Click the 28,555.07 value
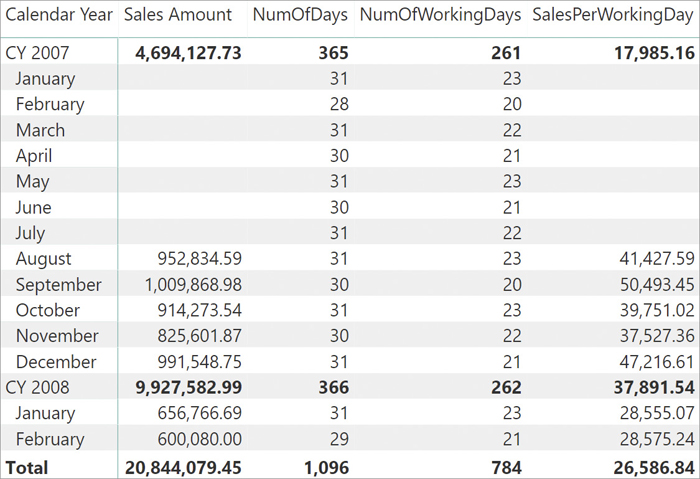Viewport: 700px width, 479px height. [657, 413]
